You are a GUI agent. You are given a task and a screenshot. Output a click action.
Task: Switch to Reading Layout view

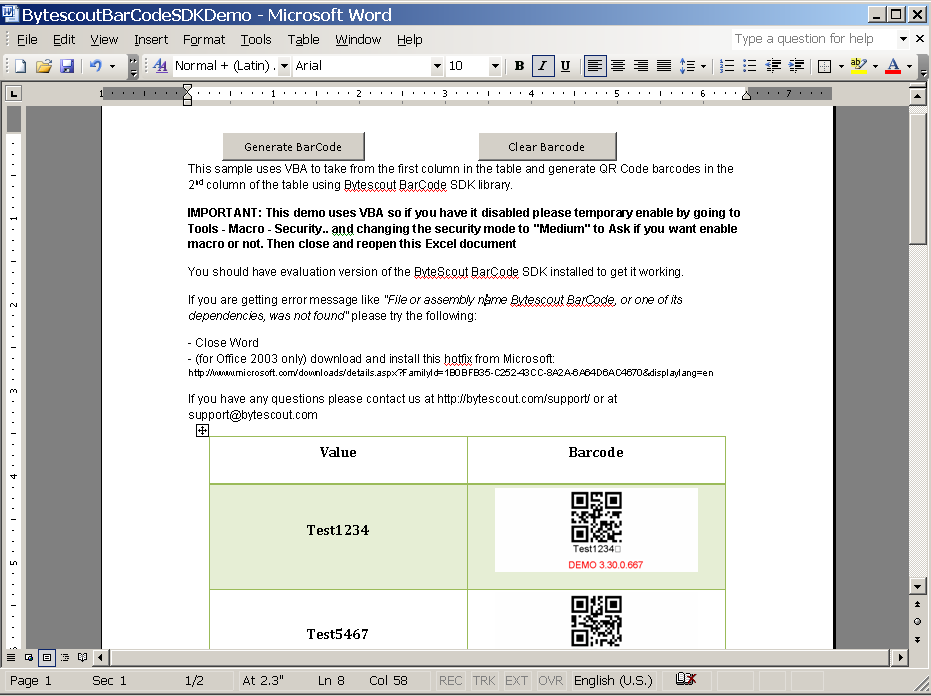83,657
